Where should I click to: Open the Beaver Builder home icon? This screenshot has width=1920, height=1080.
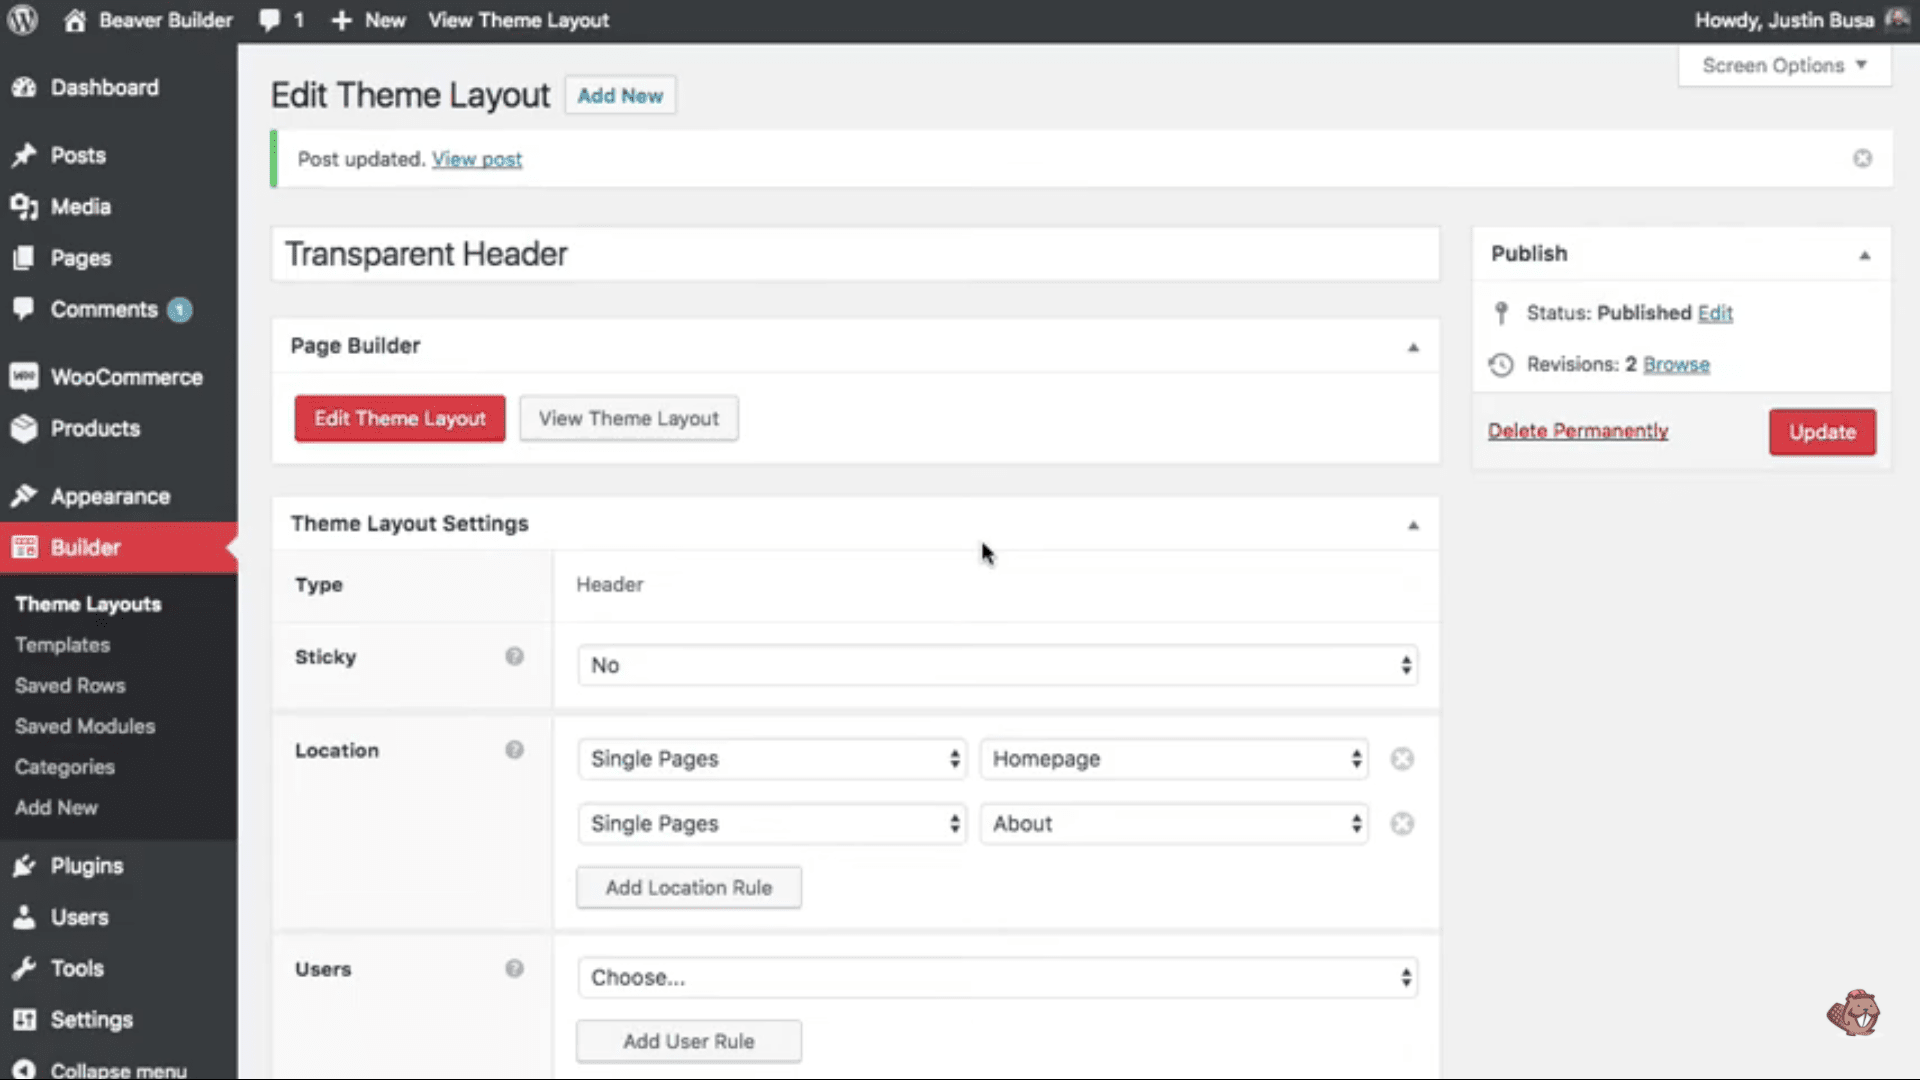pos(75,20)
